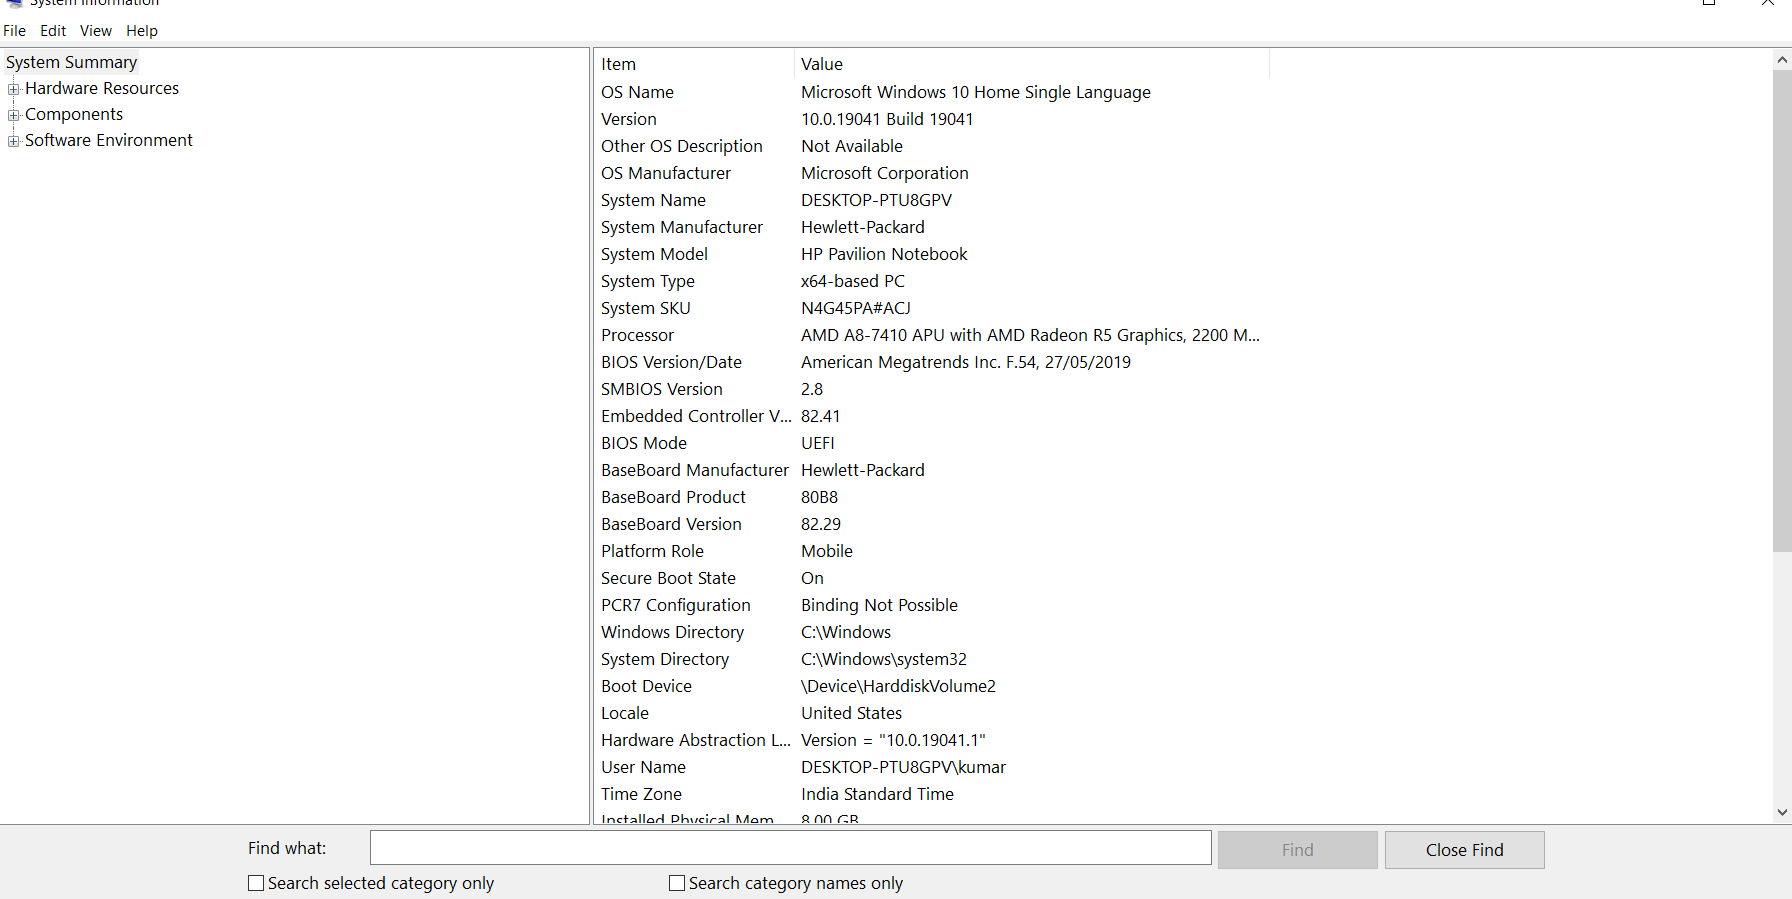
Task: Click the Processor value AMD A8-7410
Action: [x=1030, y=335]
